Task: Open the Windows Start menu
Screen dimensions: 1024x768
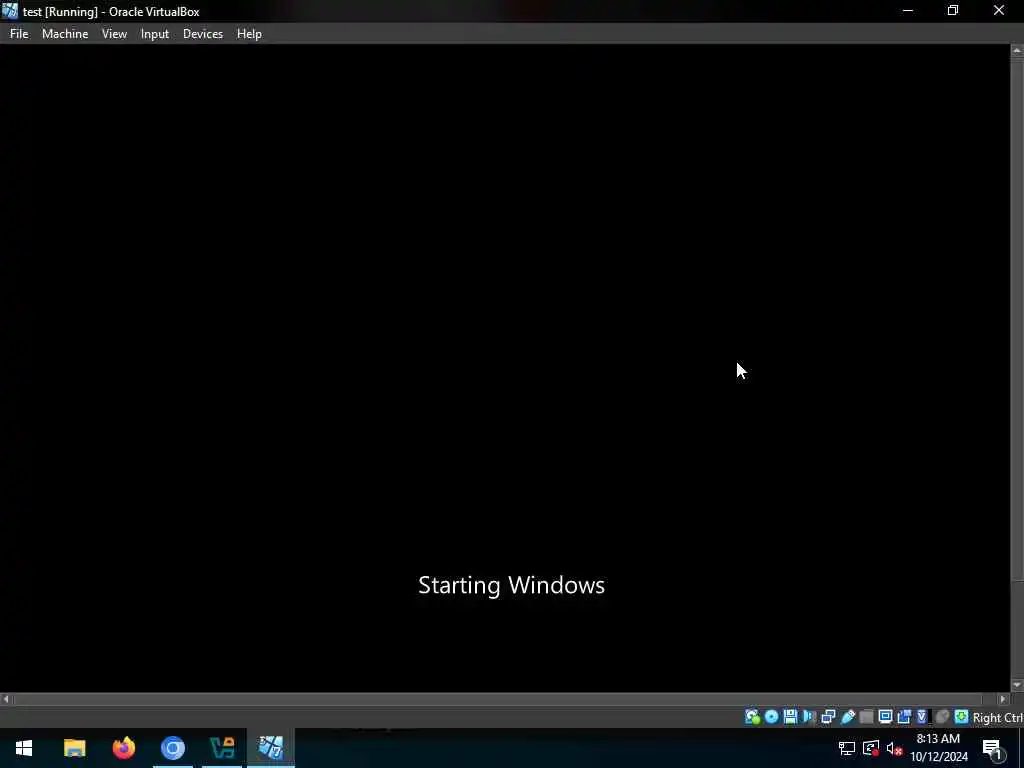Action: click(x=24, y=748)
